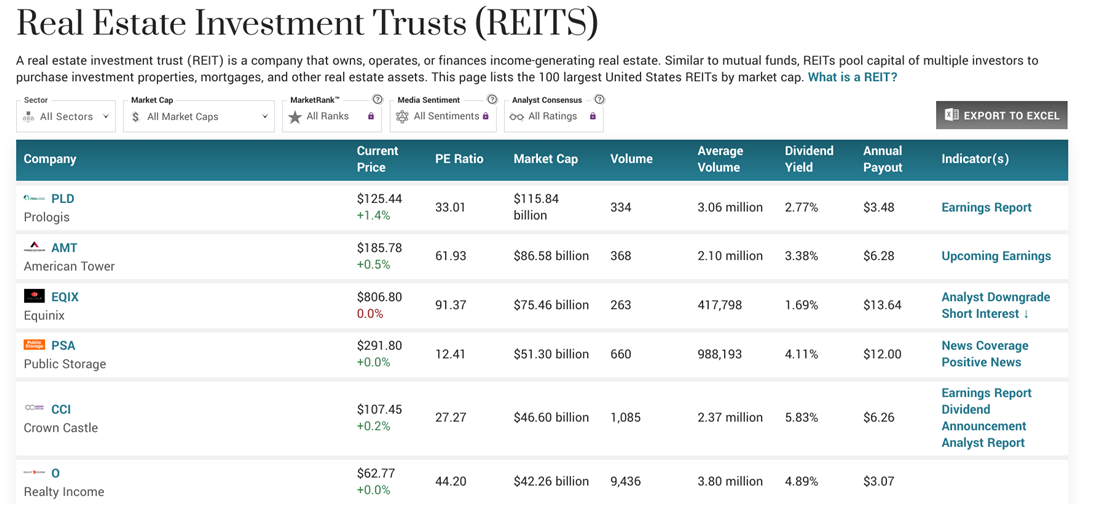This screenshot has width=1100, height=505.
Task: Open the Sector filter dropdown
Action: tap(66, 117)
